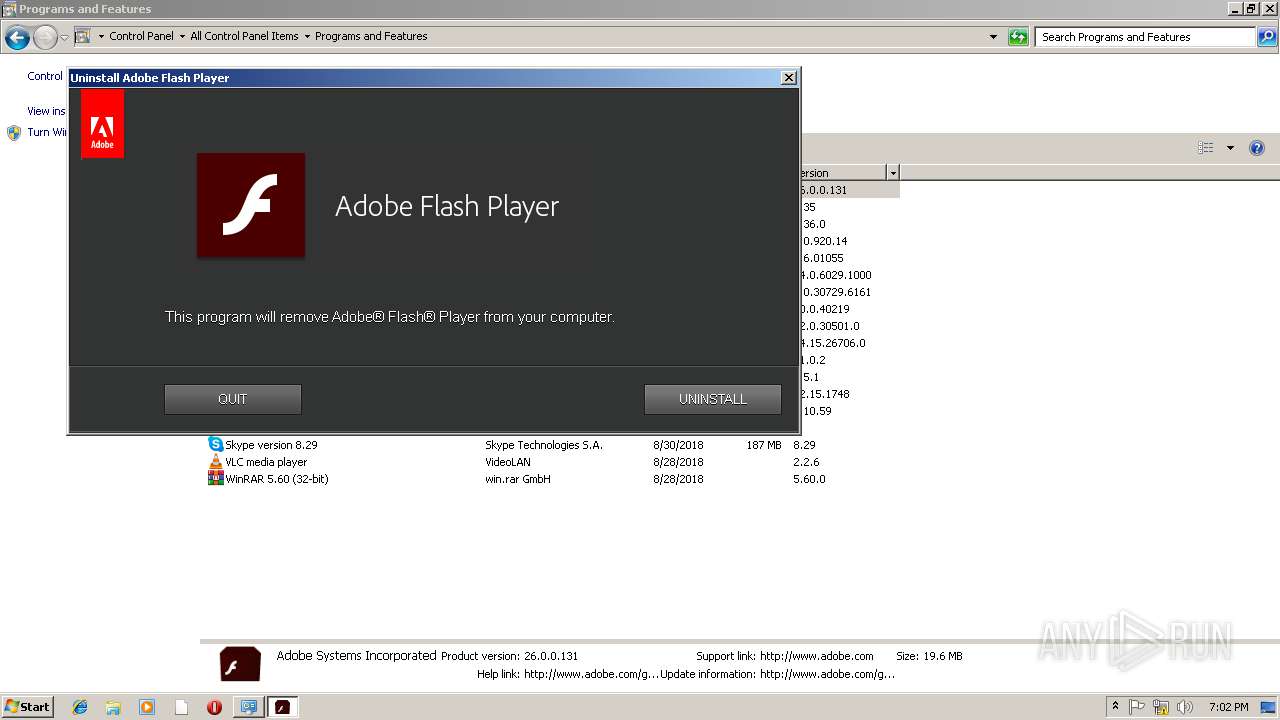Click the search magnifier icon
The width and height of the screenshot is (1280, 720).
(1267, 37)
